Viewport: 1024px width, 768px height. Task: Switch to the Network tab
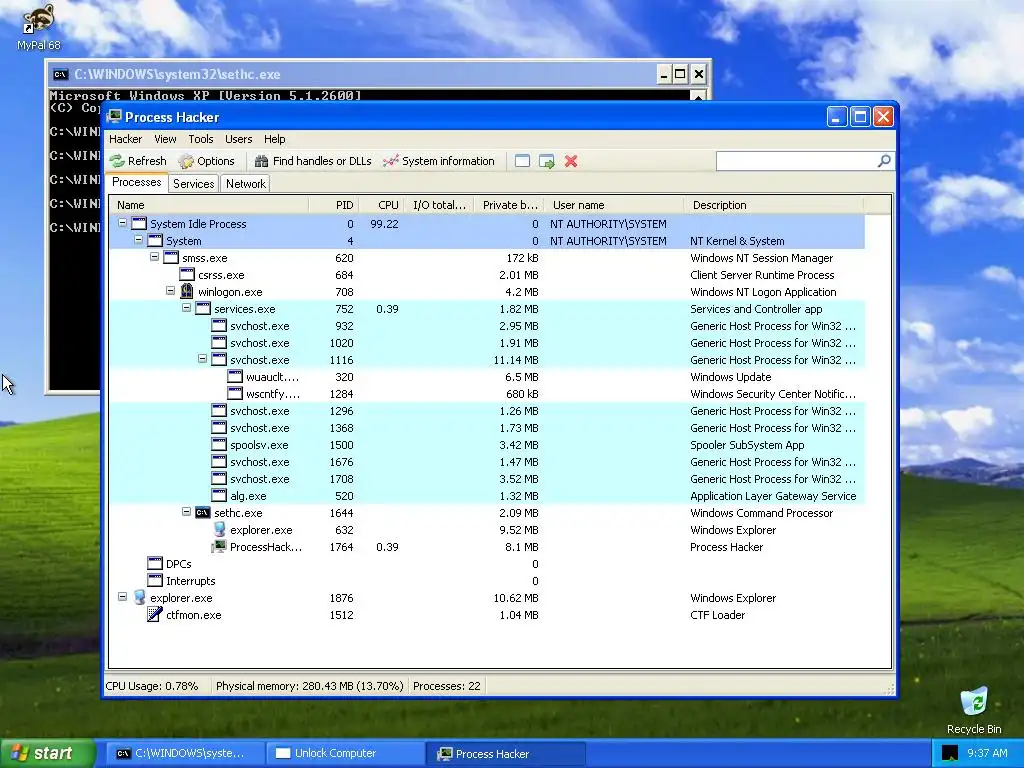click(246, 184)
